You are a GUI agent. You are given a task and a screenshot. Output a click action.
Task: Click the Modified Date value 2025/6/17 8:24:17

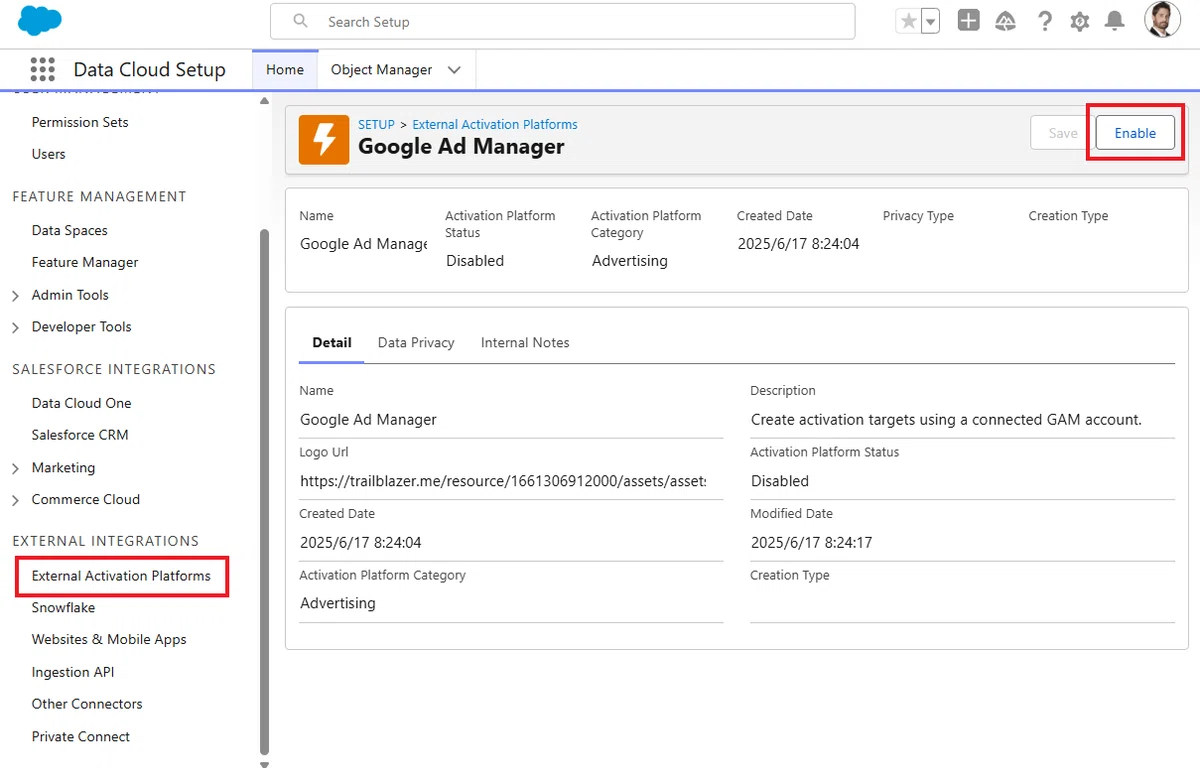[811, 543]
